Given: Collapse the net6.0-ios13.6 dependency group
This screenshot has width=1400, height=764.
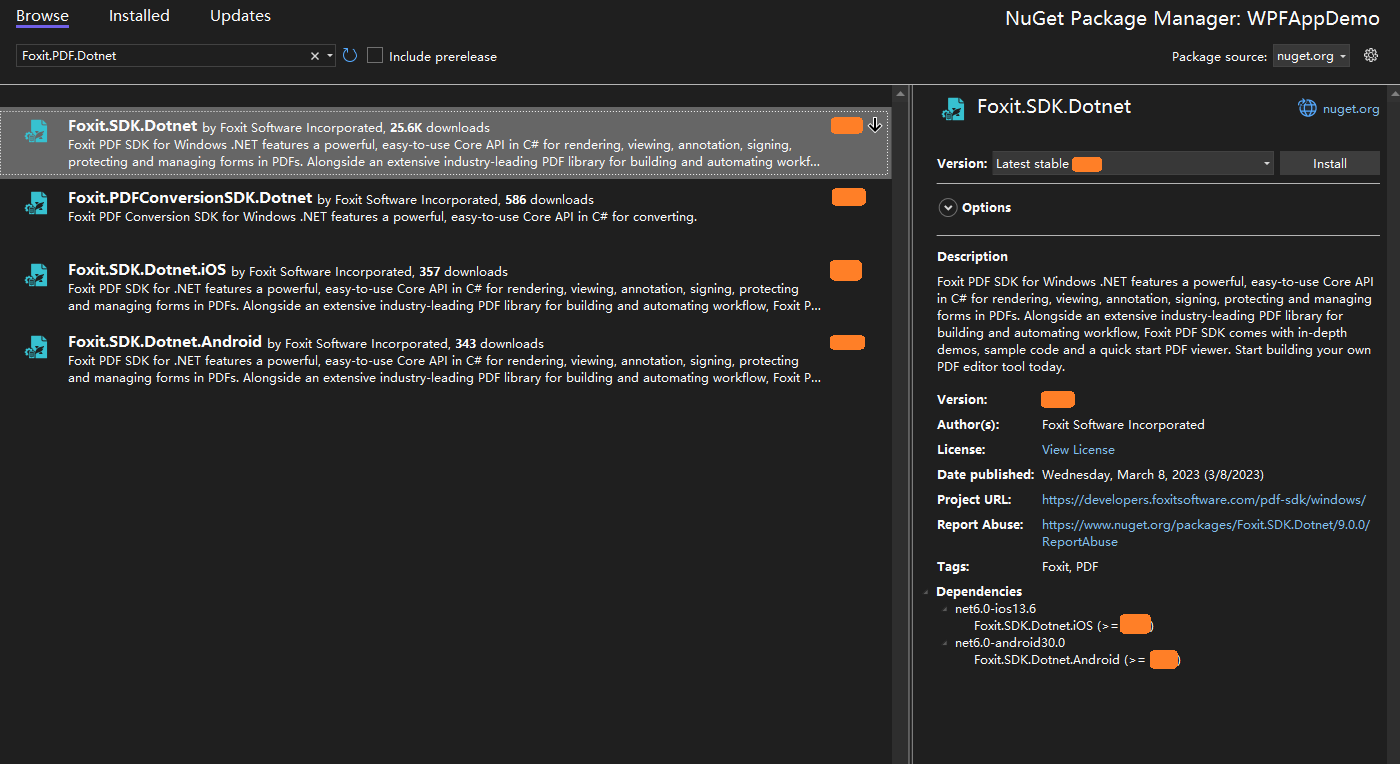Looking at the screenshot, I should point(944,608).
